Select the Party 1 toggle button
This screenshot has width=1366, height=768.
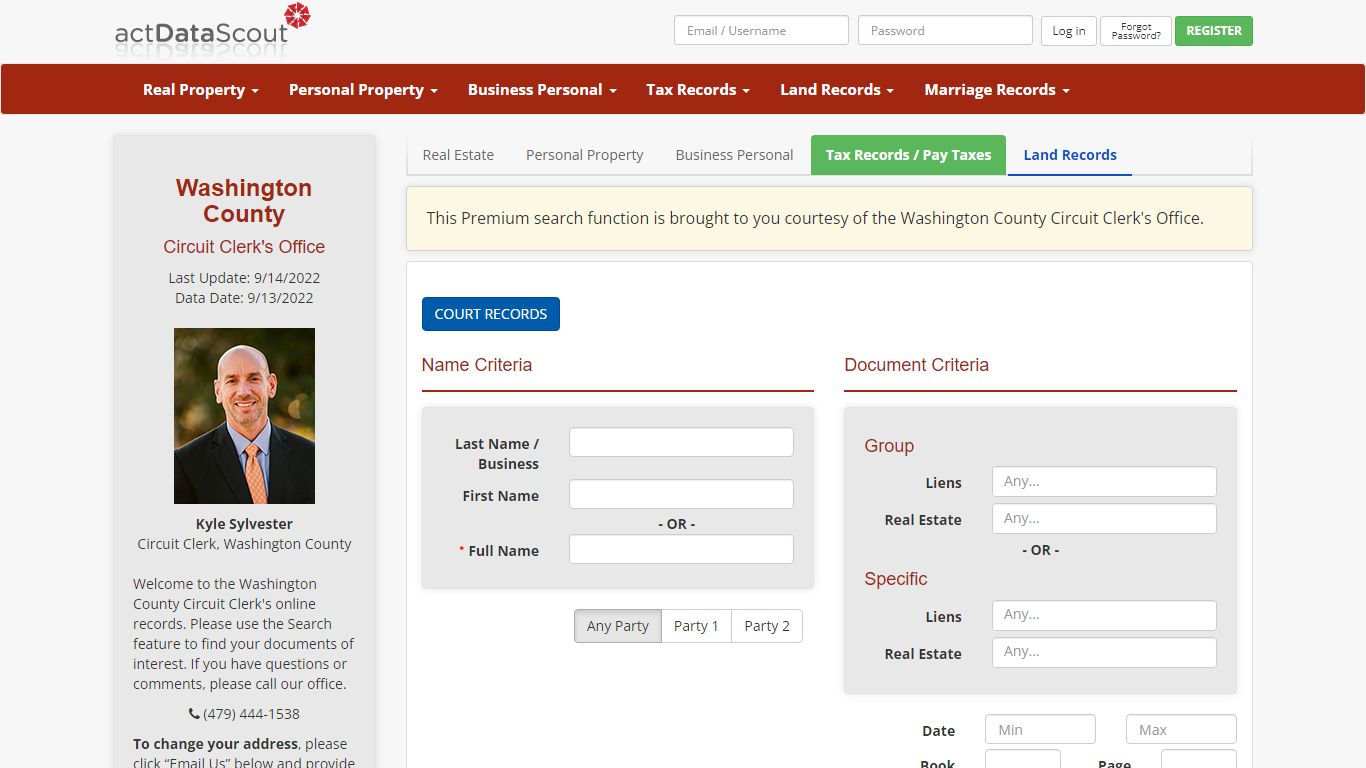[696, 626]
